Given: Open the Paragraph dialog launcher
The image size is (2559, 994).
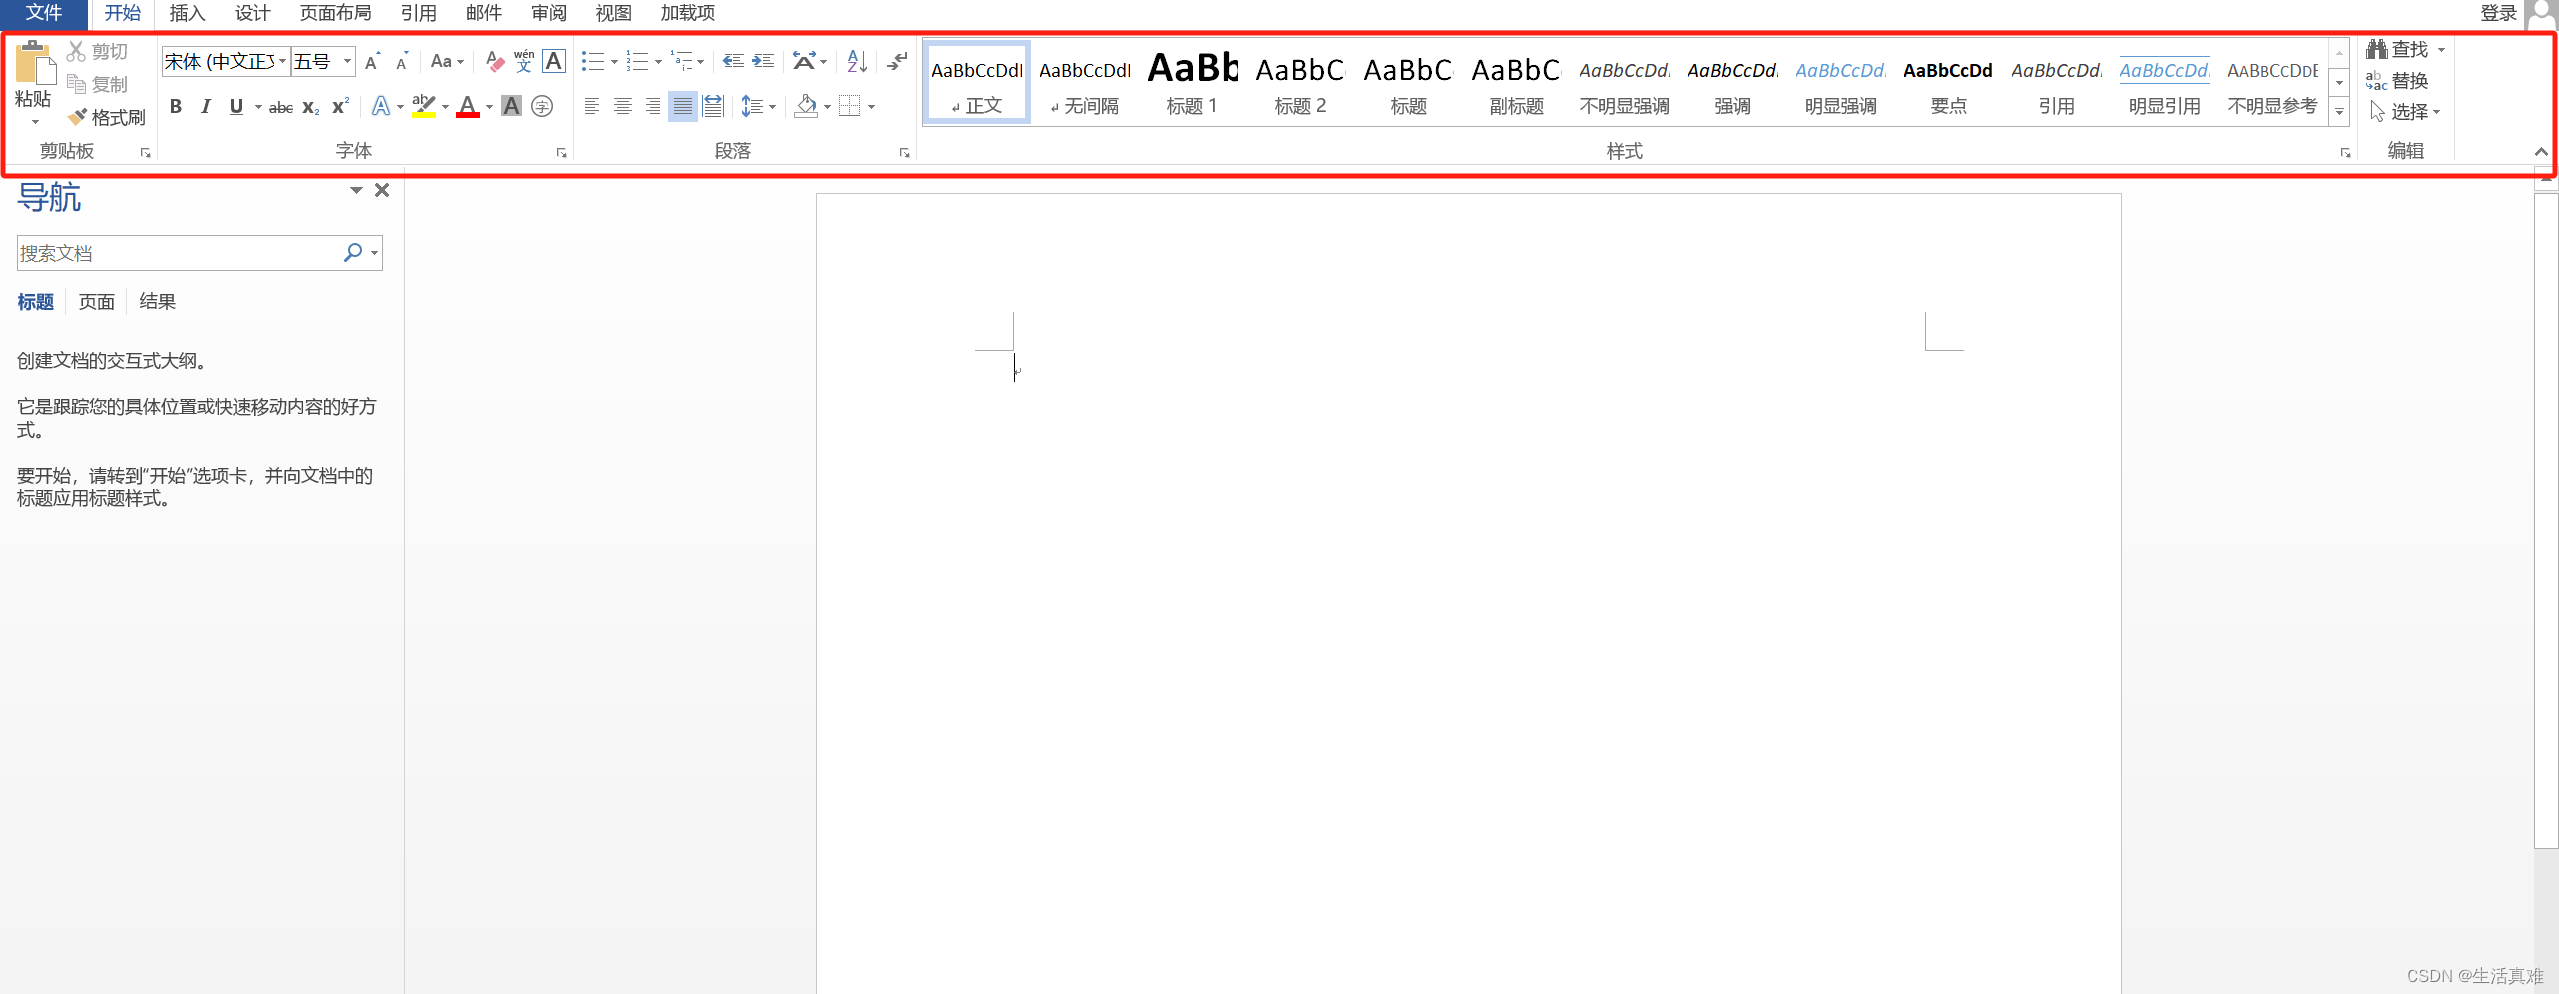Looking at the screenshot, I should point(904,152).
